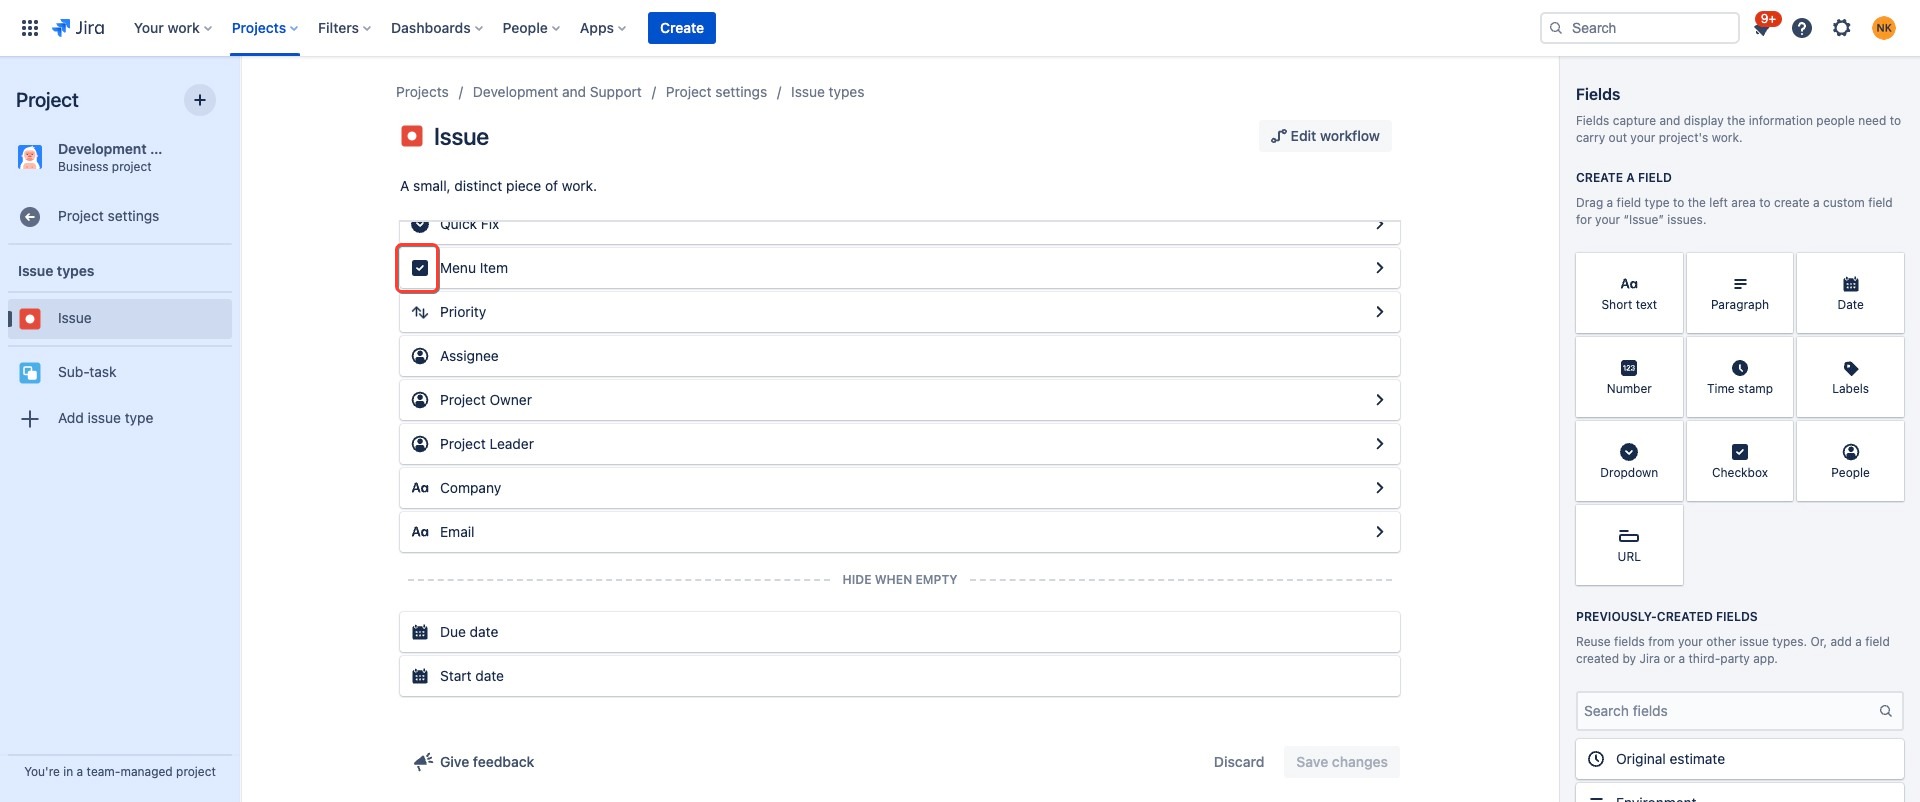Select the URL field type
The height and width of the screenshot is (802, 1920).
pyautogui.click(x=1629, y=545)
